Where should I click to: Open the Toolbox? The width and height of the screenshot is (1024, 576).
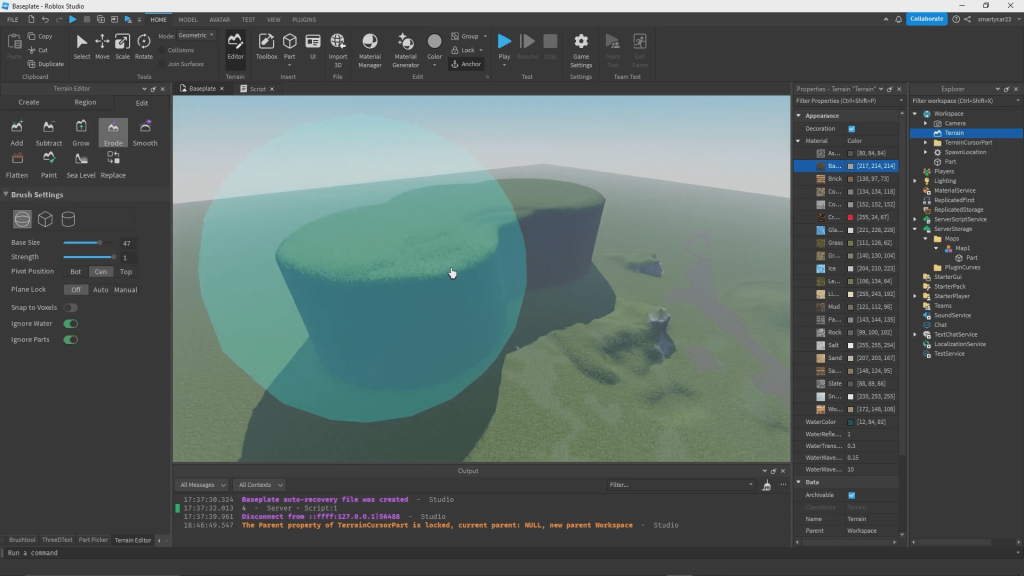266,46
